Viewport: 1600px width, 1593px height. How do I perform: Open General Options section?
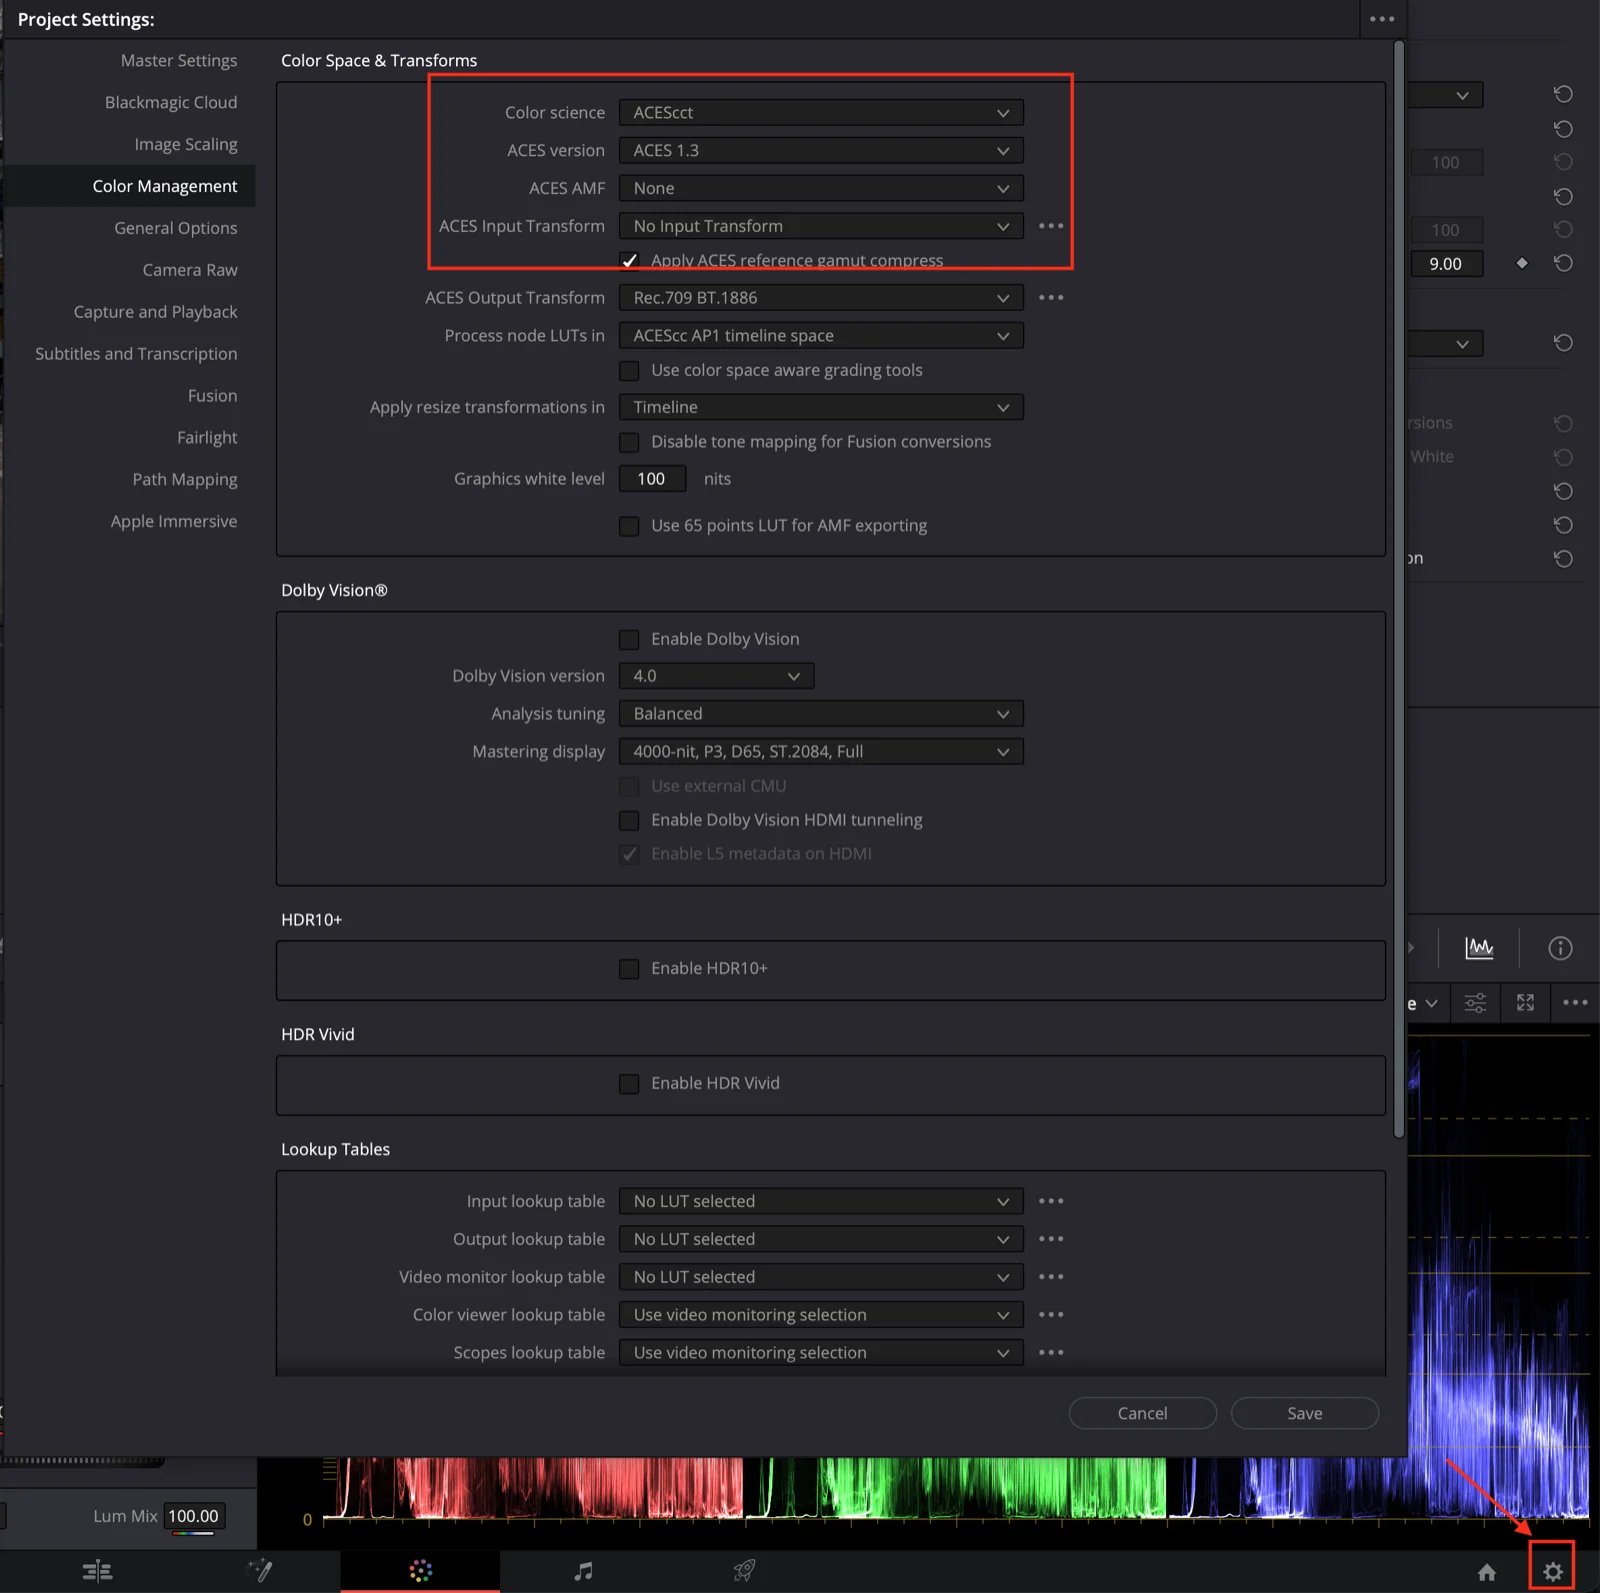coord(176,228)
